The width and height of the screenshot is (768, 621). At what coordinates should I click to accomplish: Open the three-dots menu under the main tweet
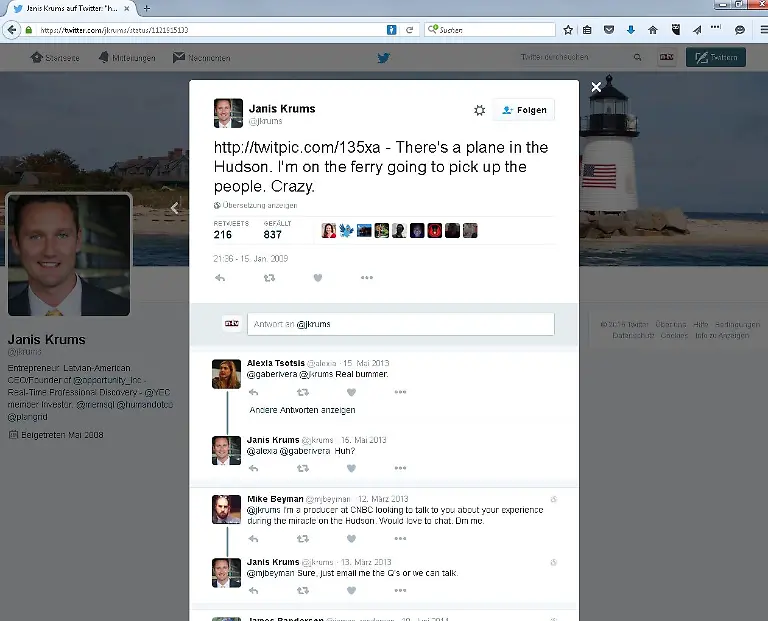tap(367, 278)
